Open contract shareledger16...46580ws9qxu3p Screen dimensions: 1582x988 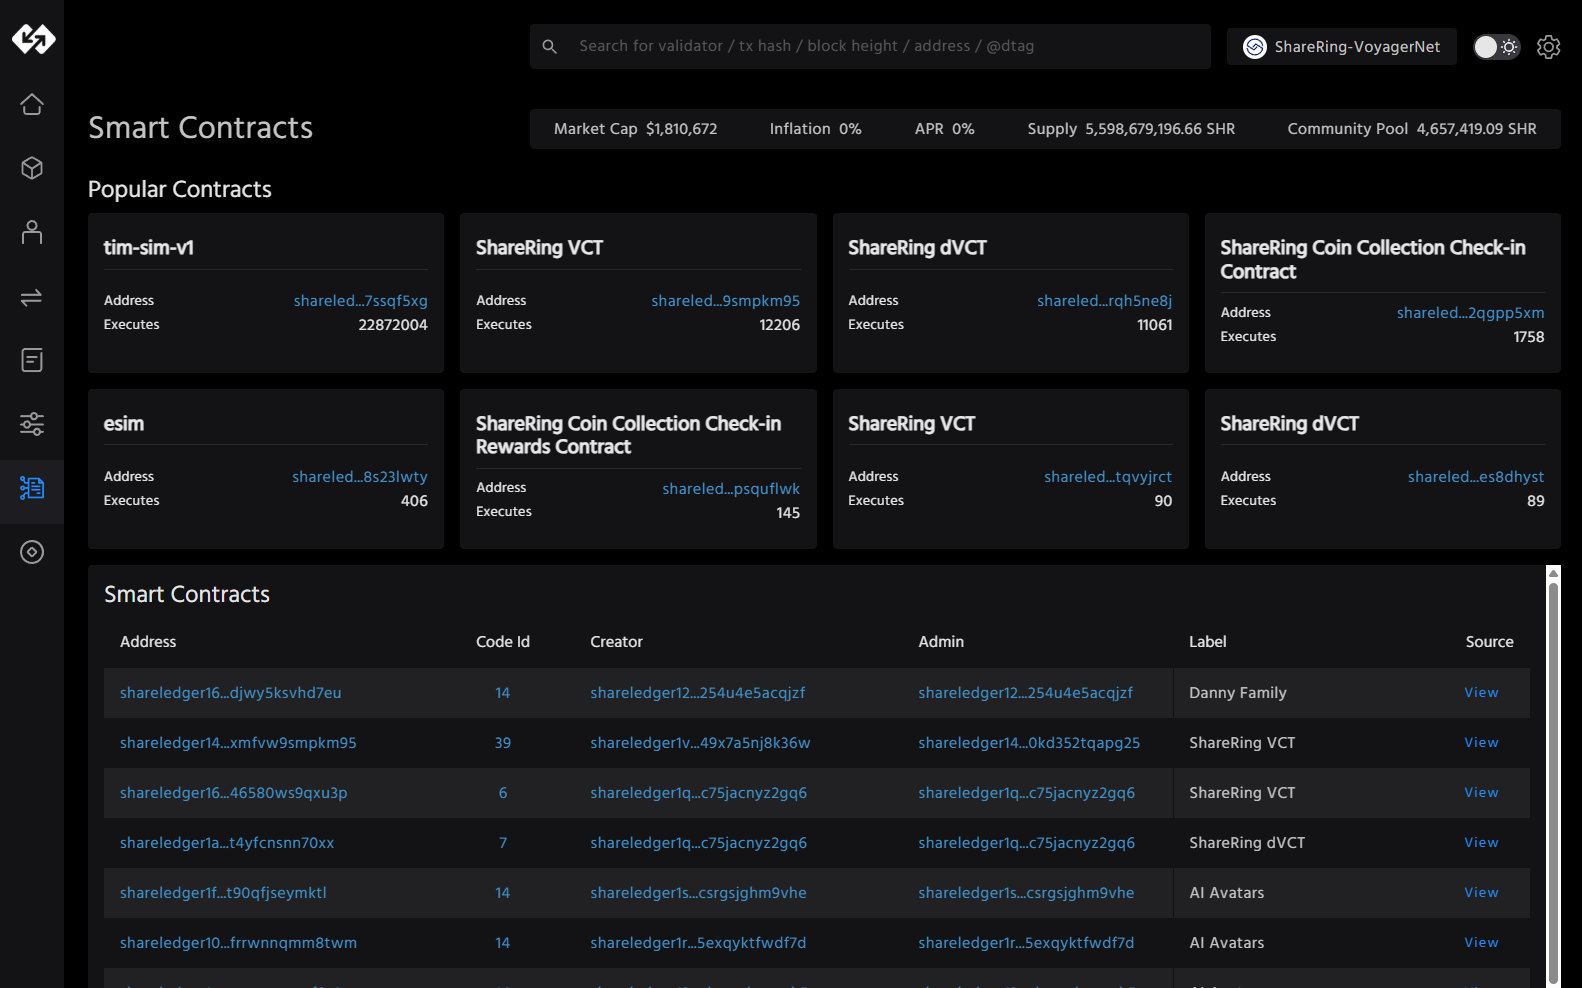[x=234, y=793]
